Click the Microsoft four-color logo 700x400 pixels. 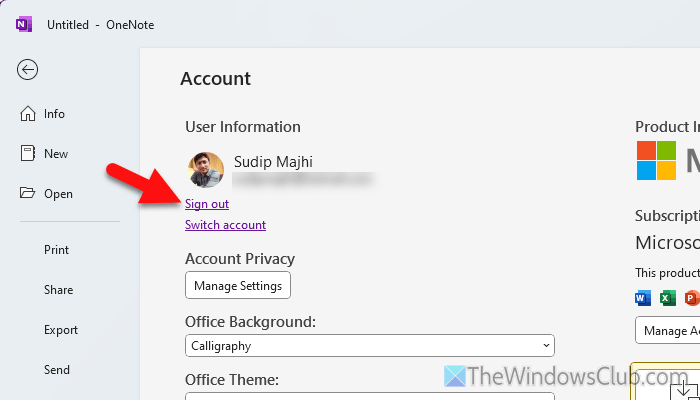click(x=656, y=160)
